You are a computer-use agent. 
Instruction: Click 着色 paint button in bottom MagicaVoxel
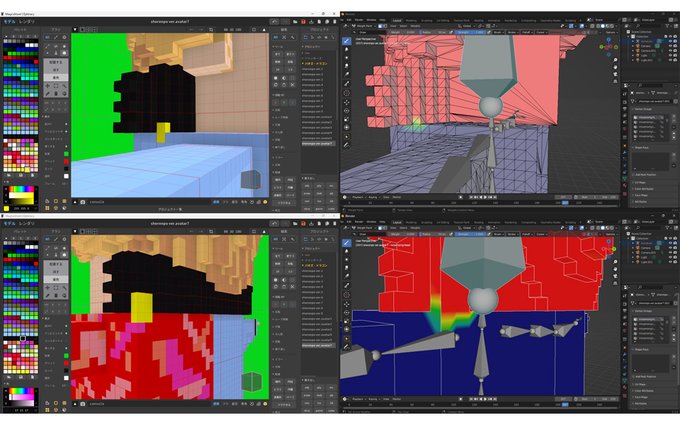[56, 279]
